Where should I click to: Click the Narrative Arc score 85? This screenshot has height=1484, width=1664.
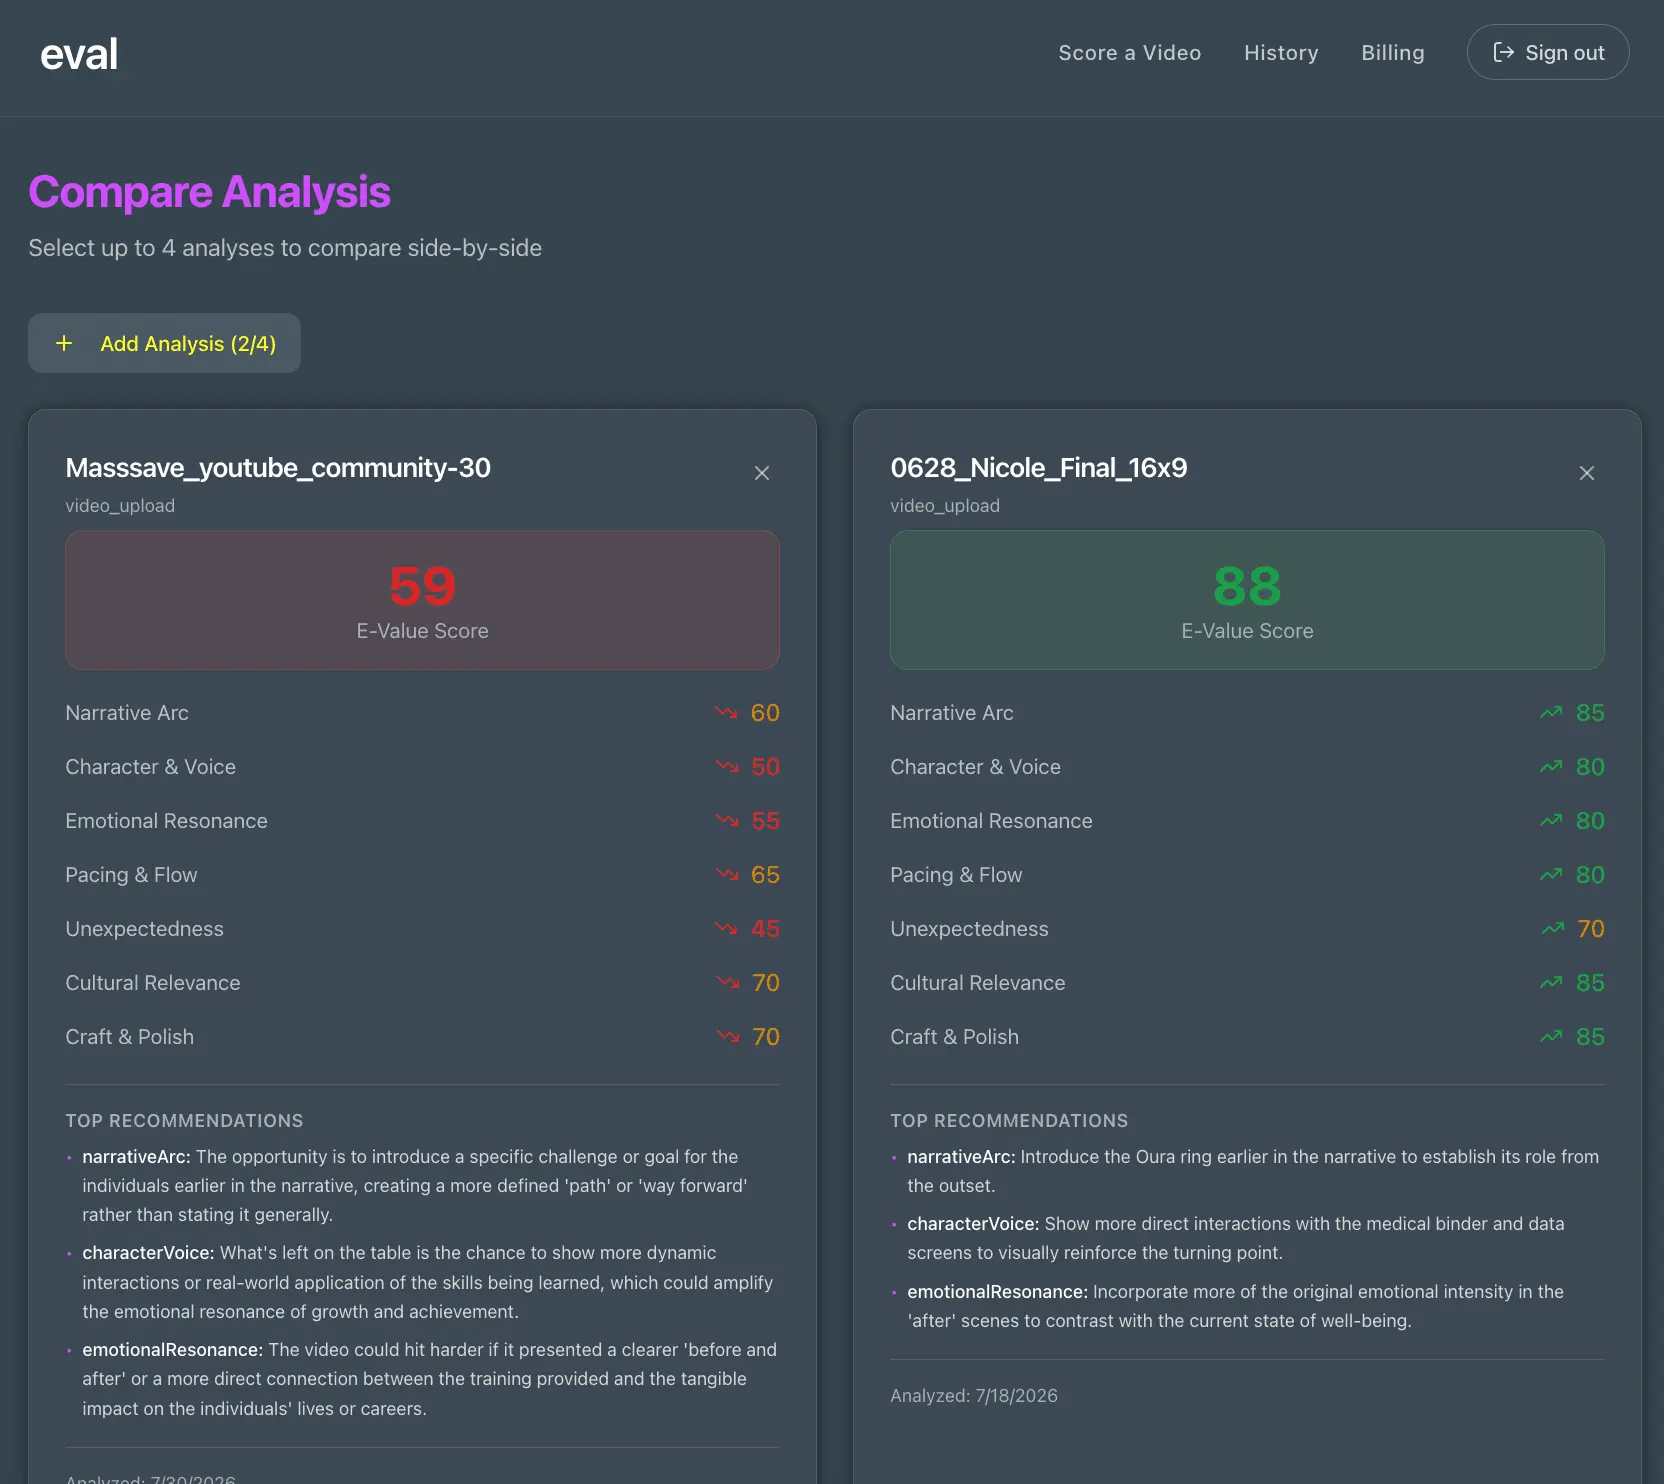[x=1590, y=713]
